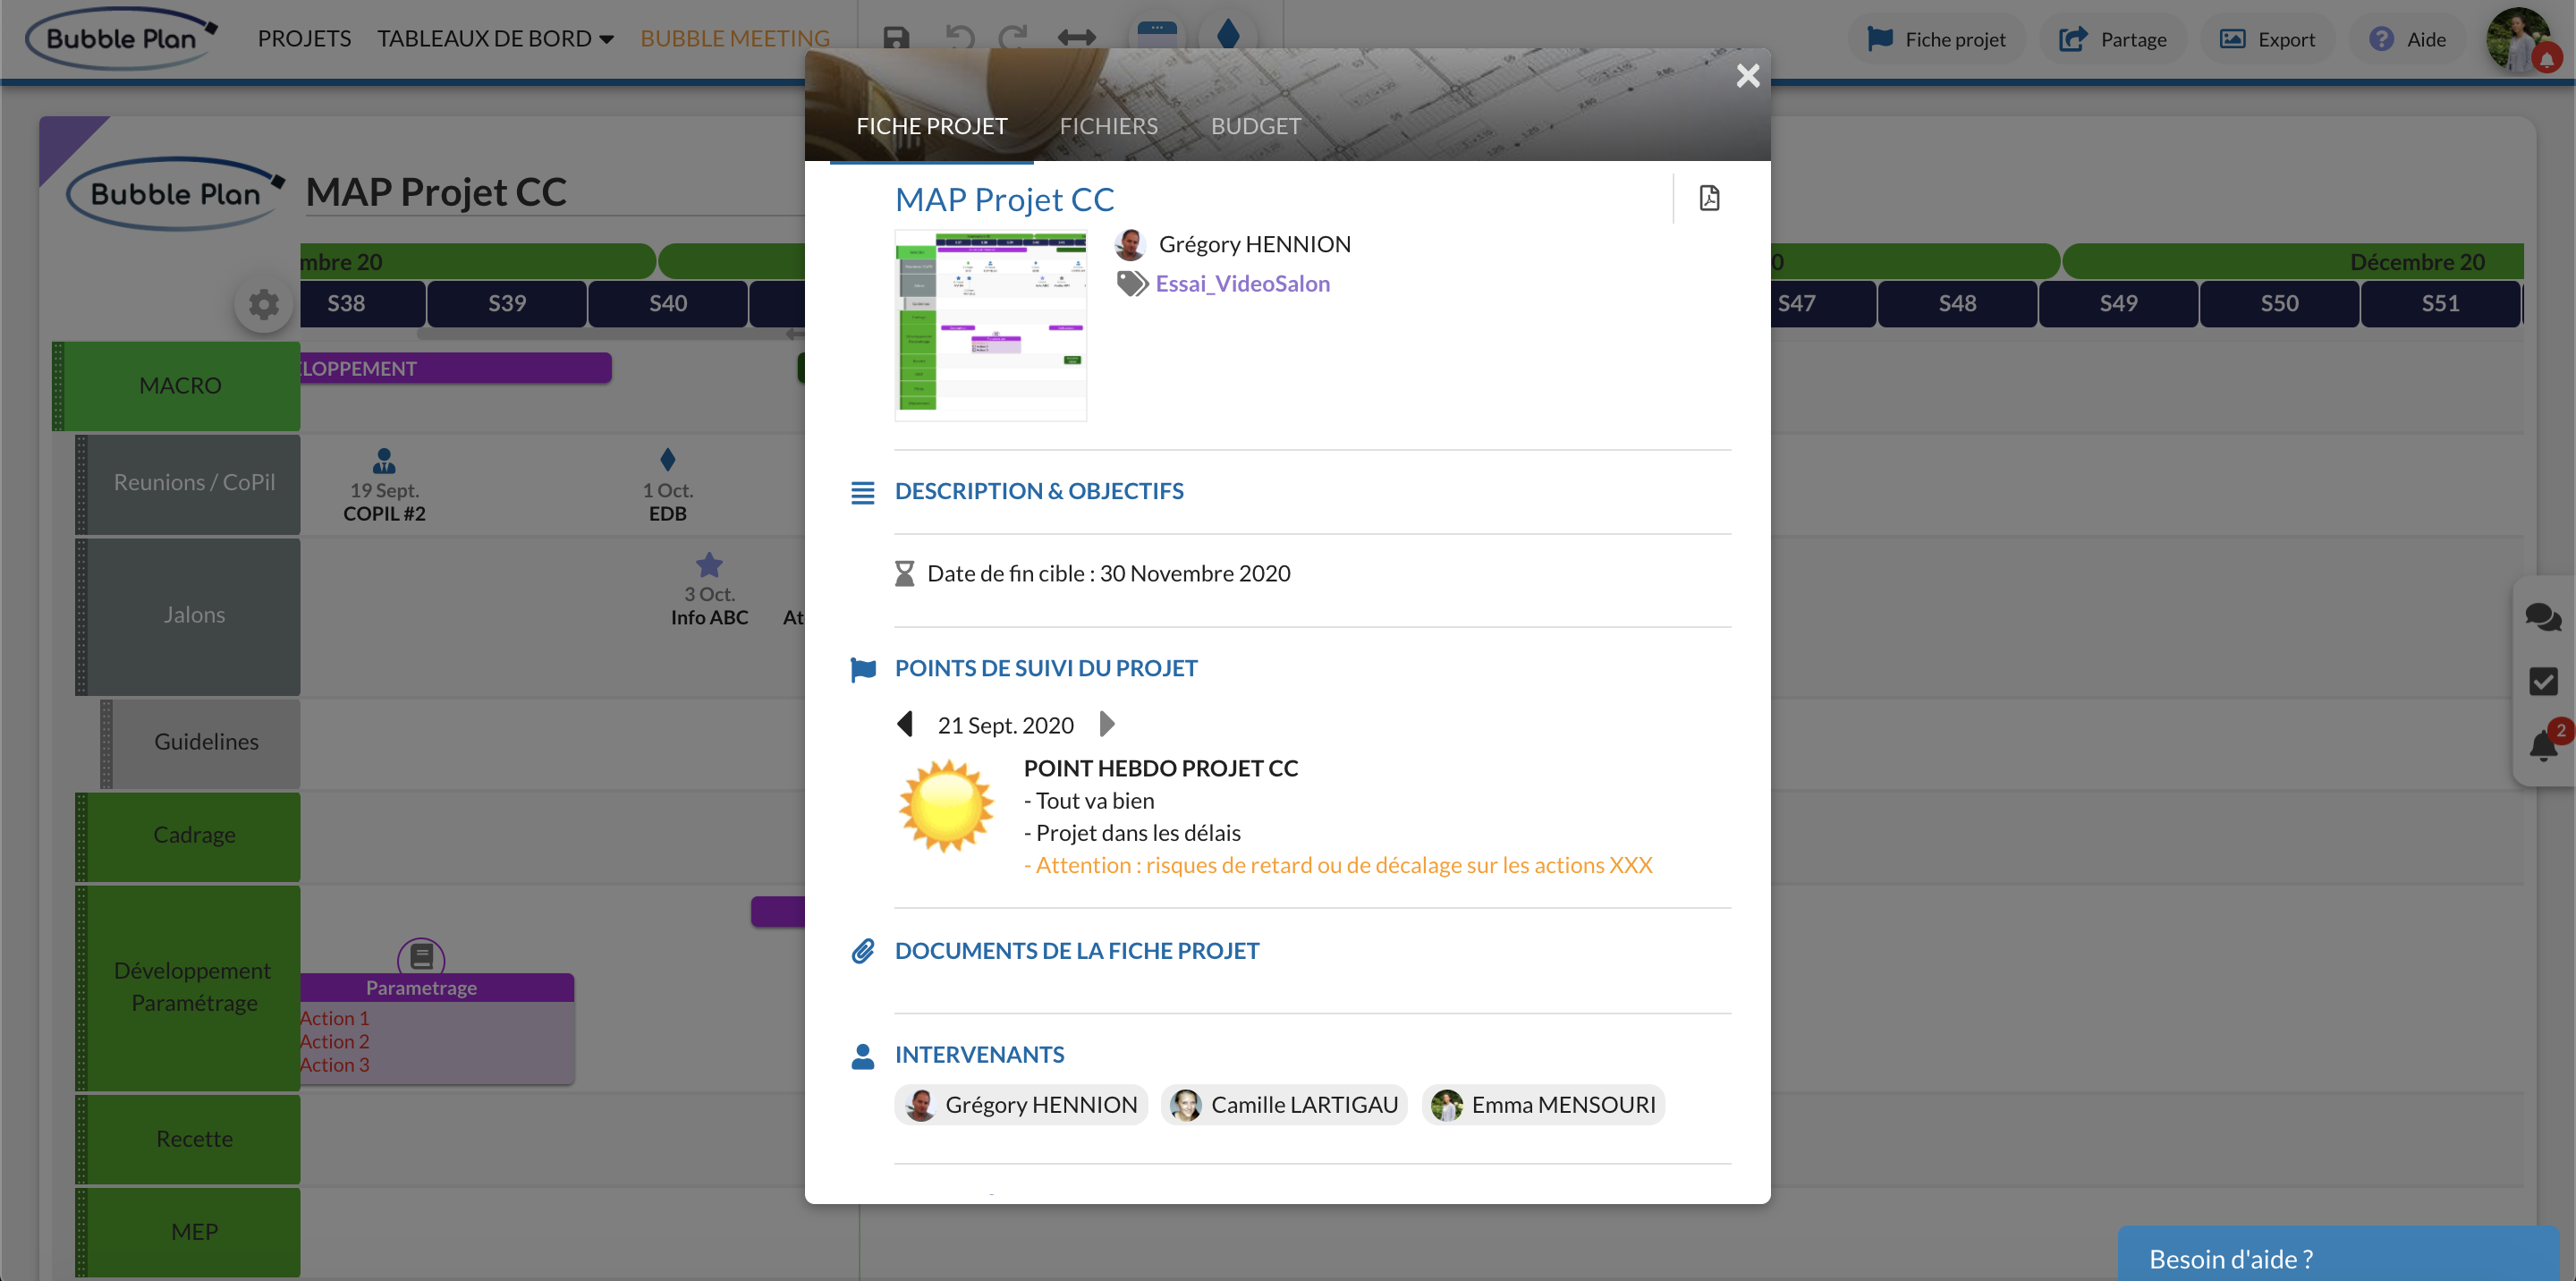The height and width of the screenshot is (1281, 2576).
Task: Close the project sheet dialog
Action: pyautogui.click(x=1747, y=76)
